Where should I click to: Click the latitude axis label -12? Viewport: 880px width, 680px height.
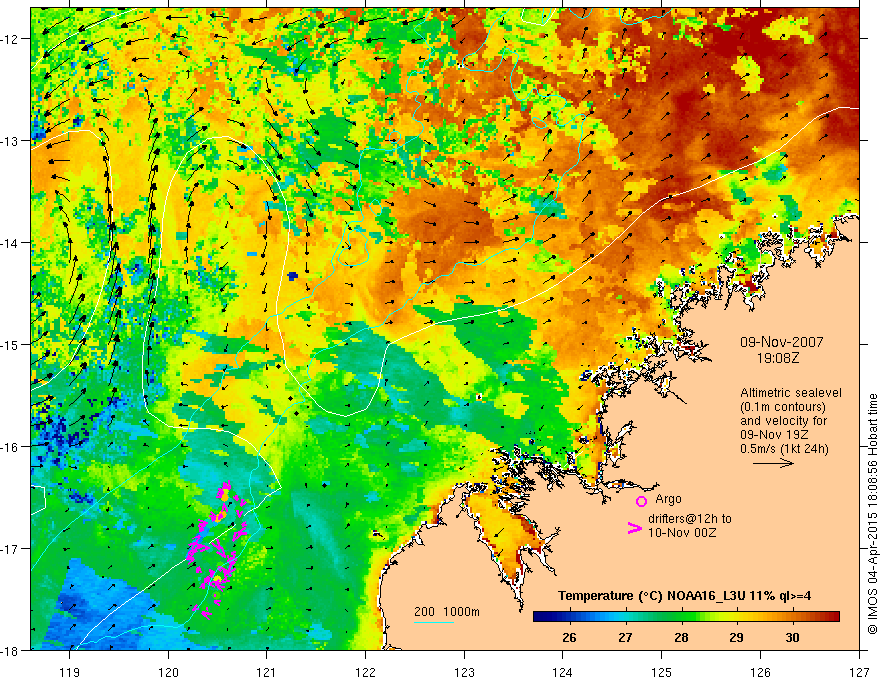click(11, 39)
